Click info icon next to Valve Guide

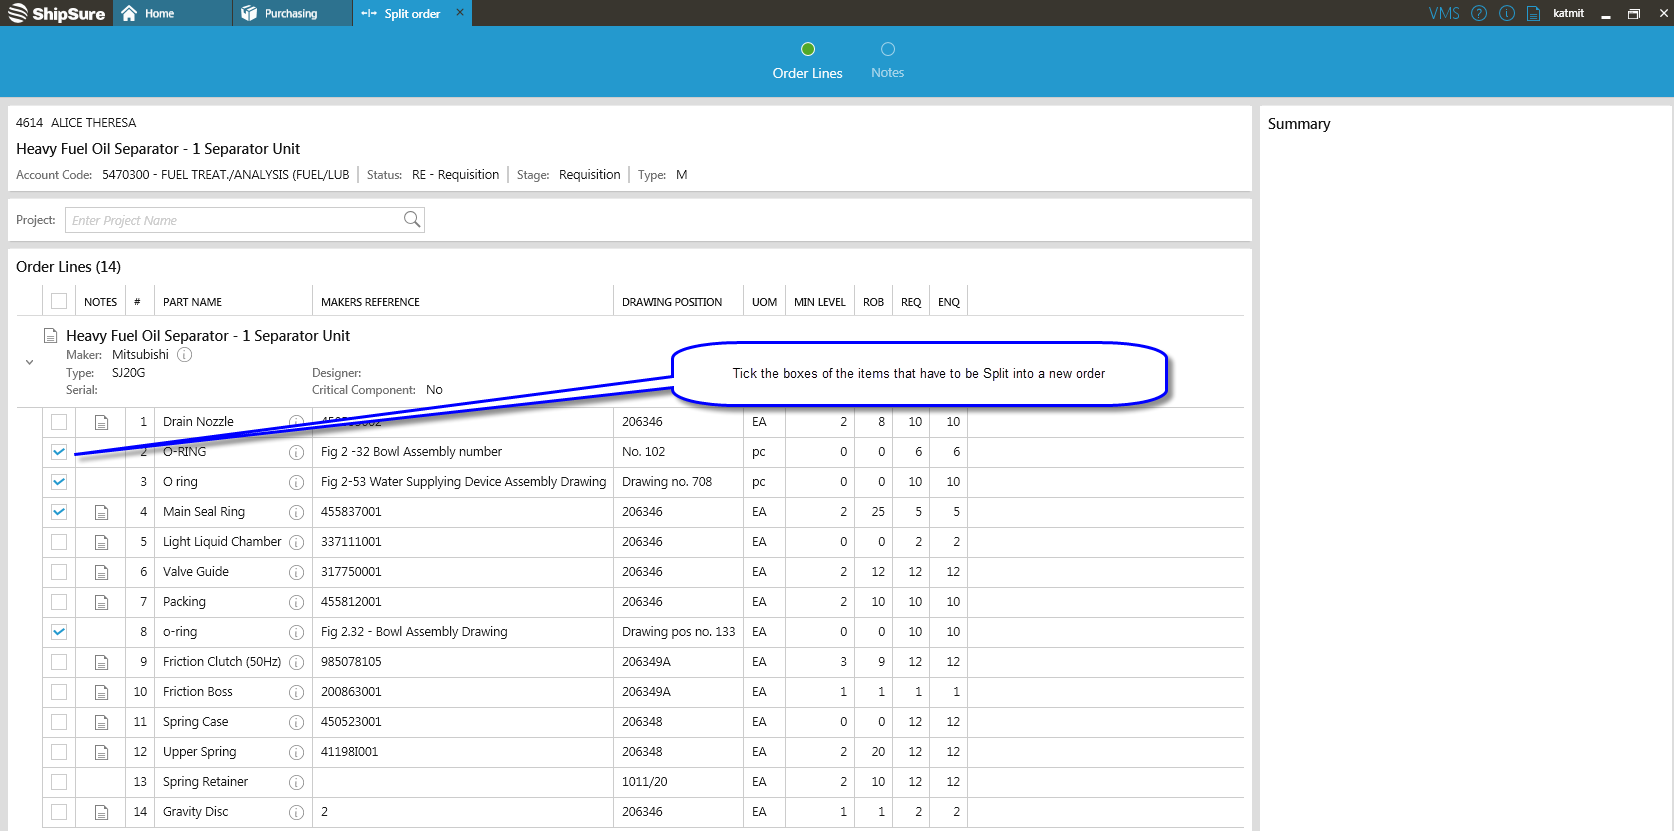click(296, 573)
